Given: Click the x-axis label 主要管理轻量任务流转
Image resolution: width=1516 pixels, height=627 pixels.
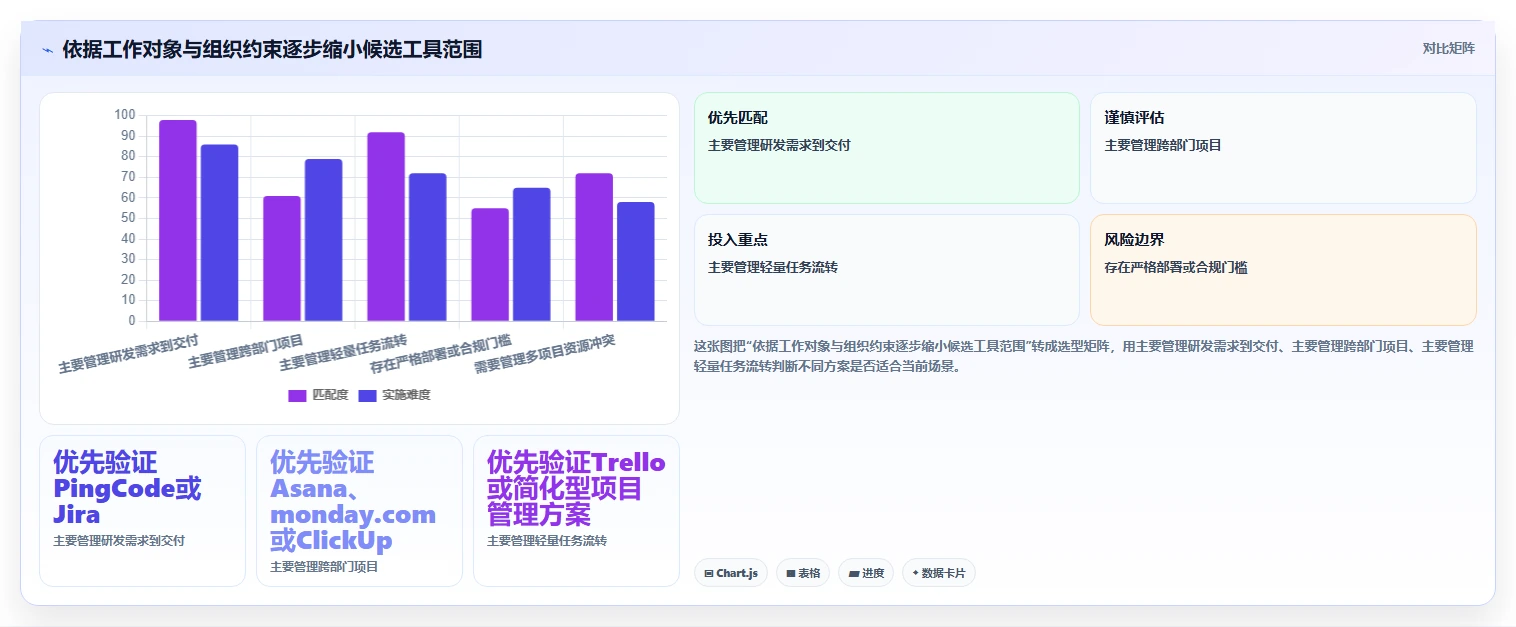Looking at the screenshot, I should point(343,352).
